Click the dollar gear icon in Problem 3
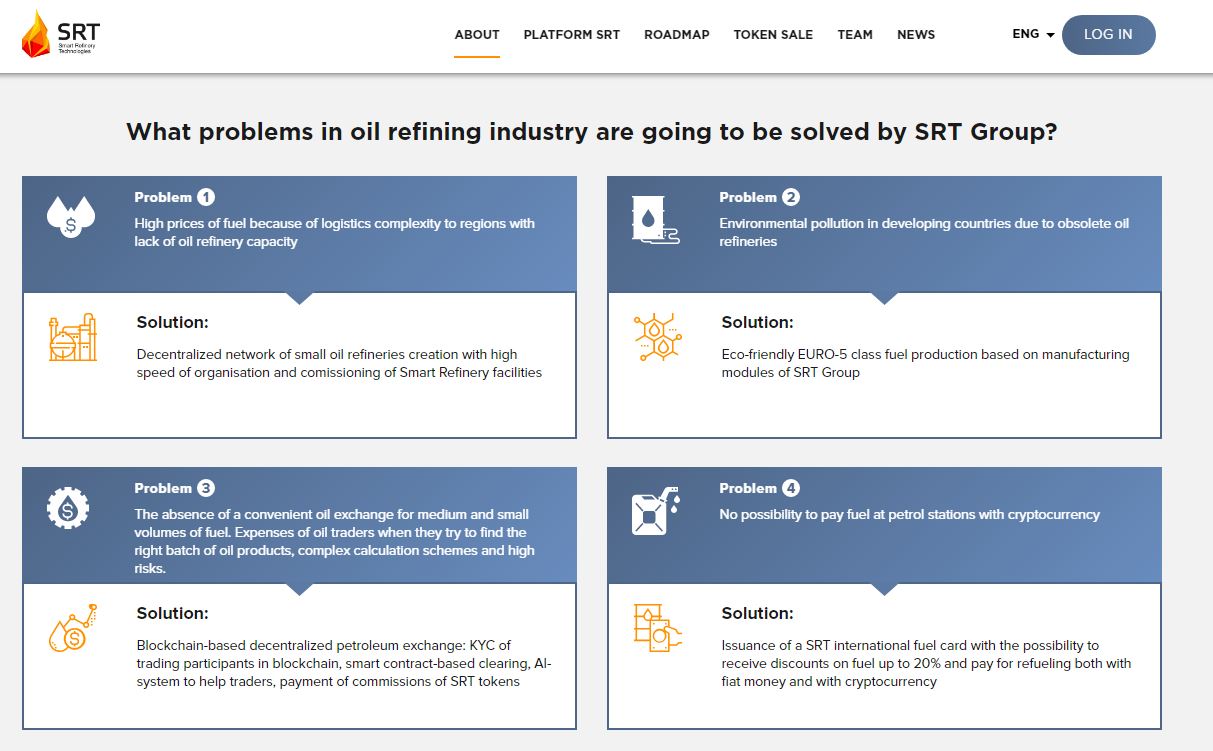 pos(69,510)
